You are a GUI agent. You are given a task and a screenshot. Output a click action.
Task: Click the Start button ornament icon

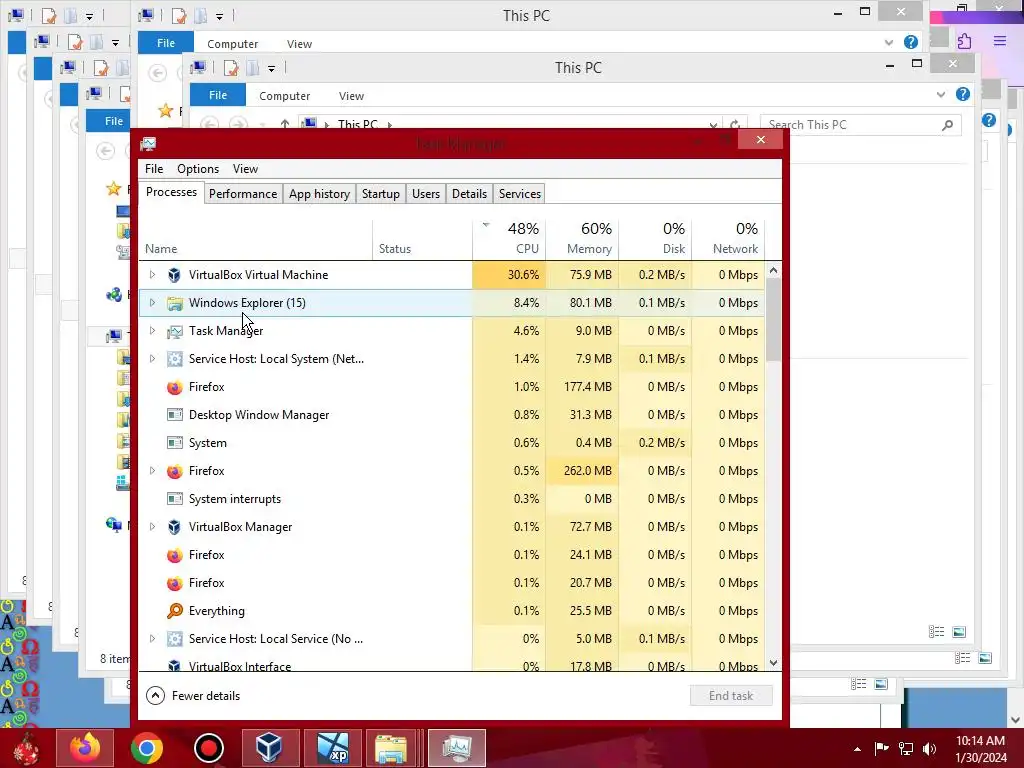(x=25, y=748)
